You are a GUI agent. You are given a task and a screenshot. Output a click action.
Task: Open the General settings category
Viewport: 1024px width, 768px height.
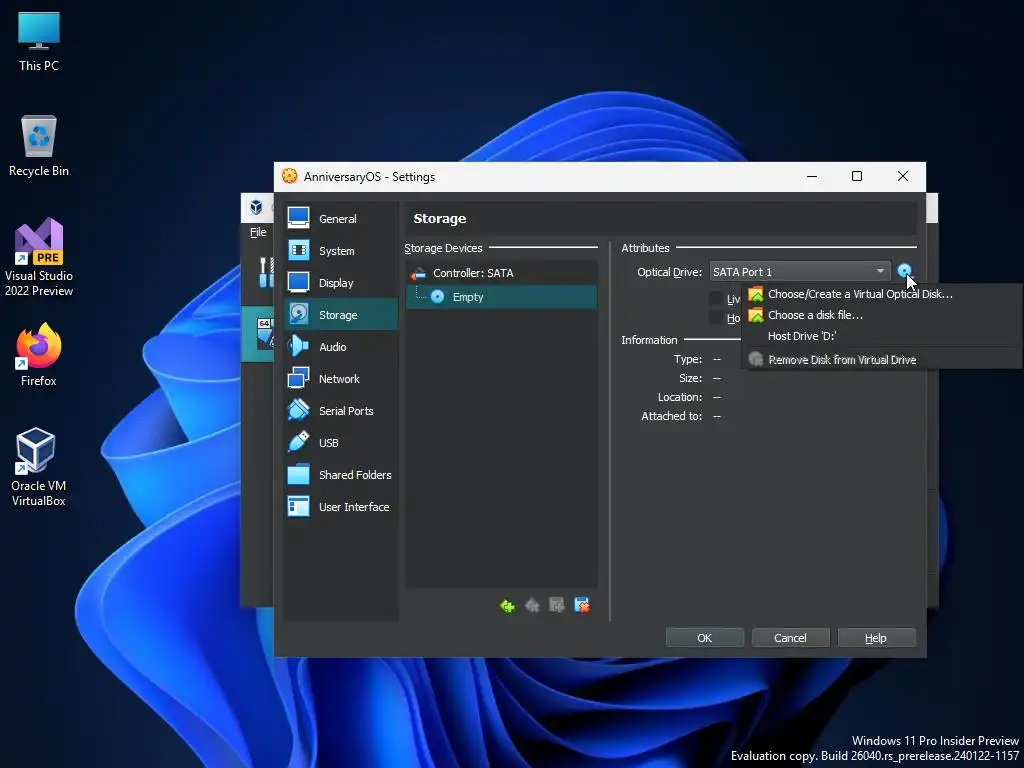(x=341, y=219)
